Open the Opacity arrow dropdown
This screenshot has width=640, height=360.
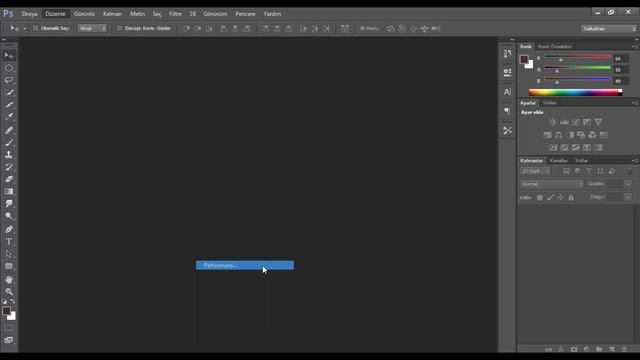(628, 184)
